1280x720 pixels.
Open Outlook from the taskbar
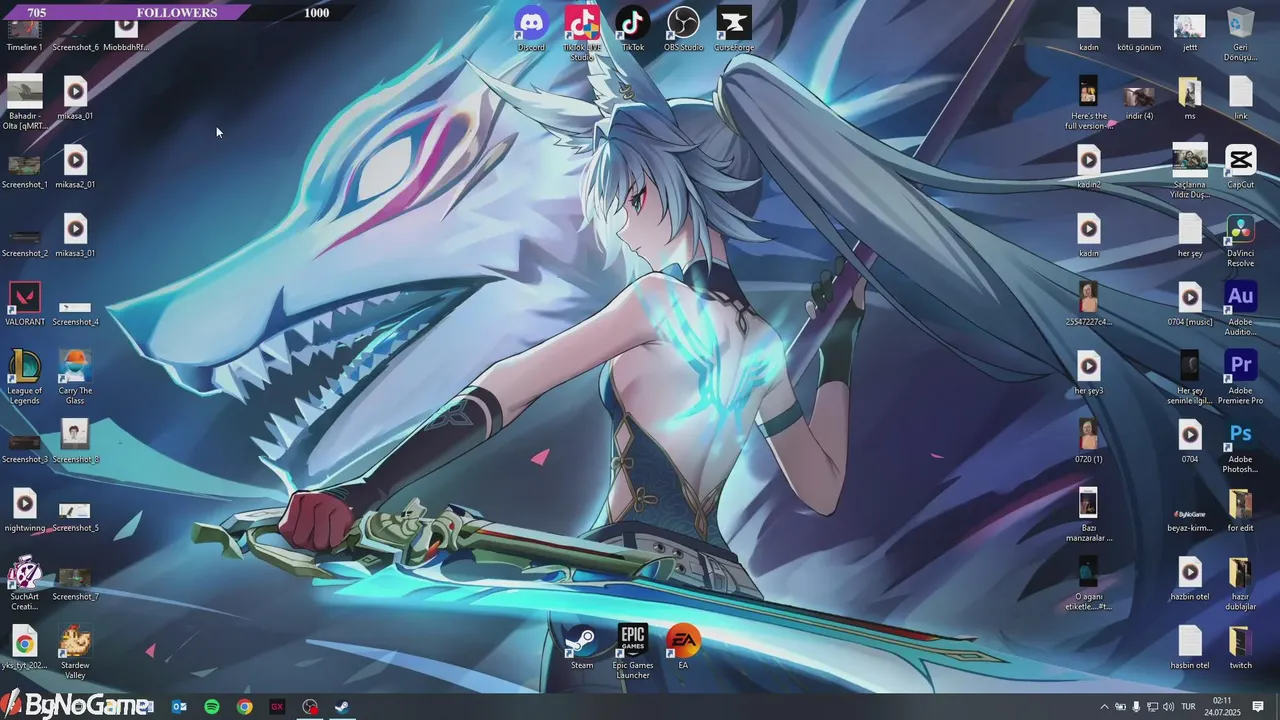pyautogui.click(x=179, y=707)
